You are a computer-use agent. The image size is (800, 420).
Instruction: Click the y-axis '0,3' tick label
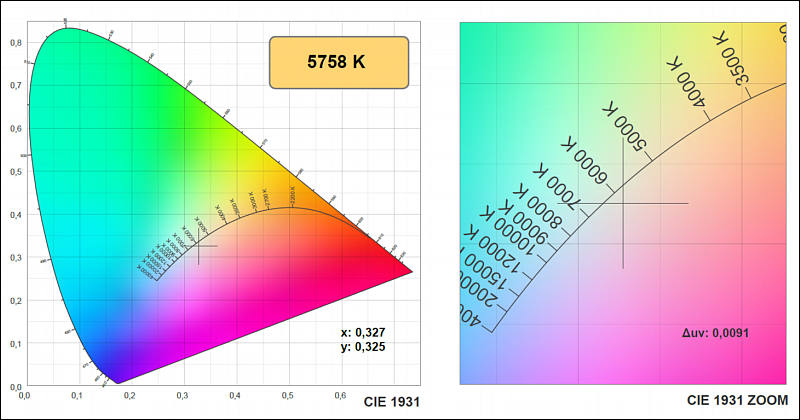click(16, 258)
